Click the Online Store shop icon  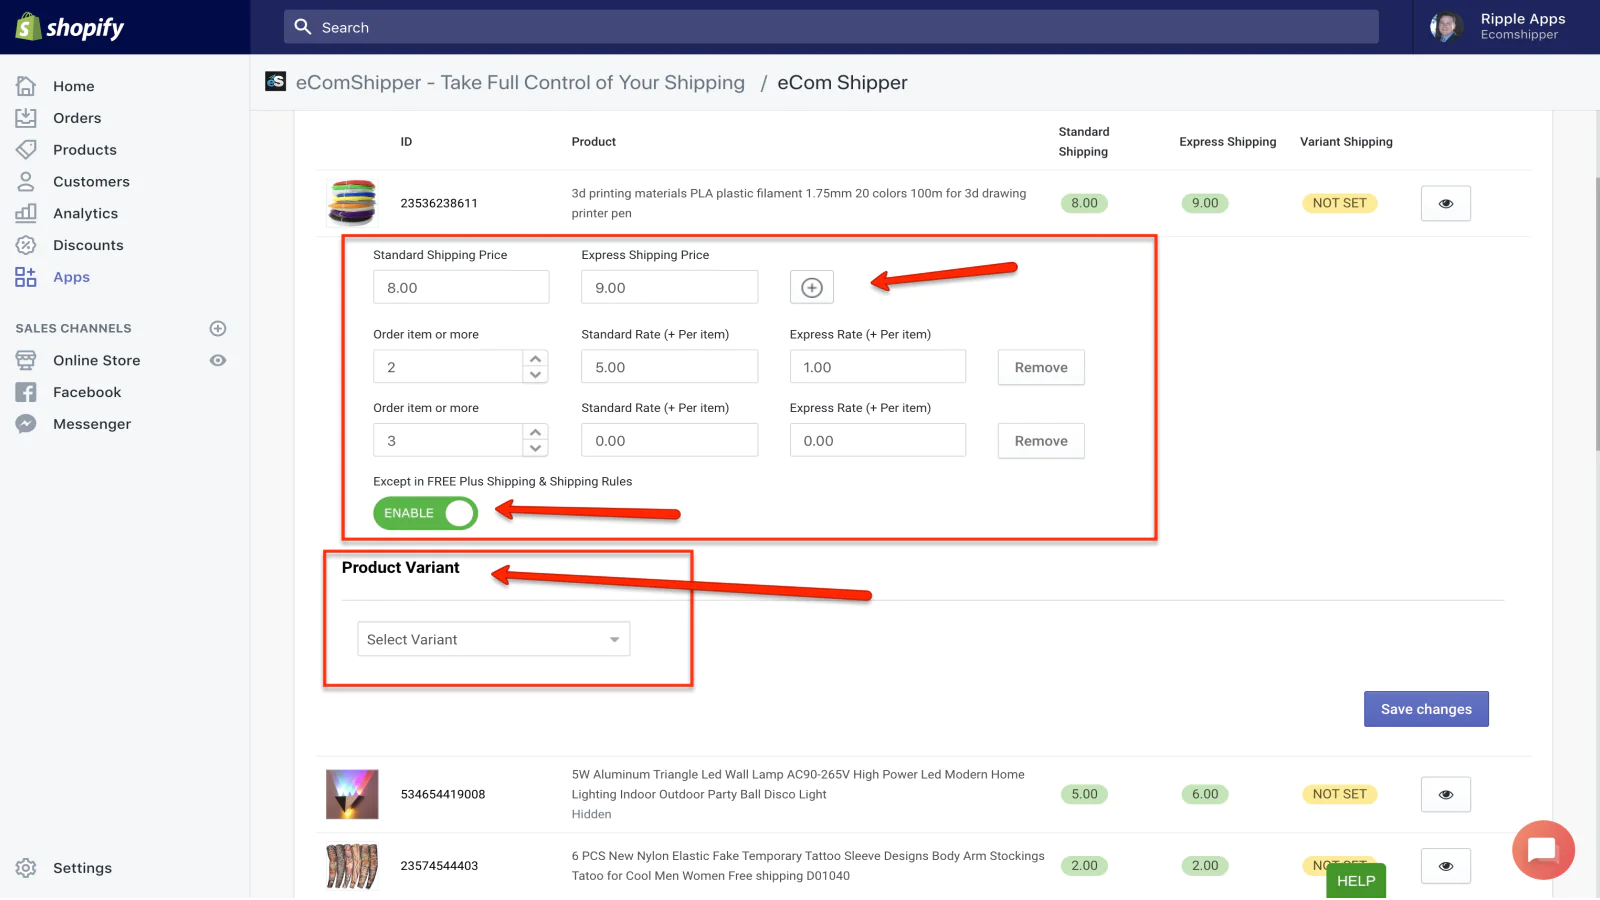26,360
